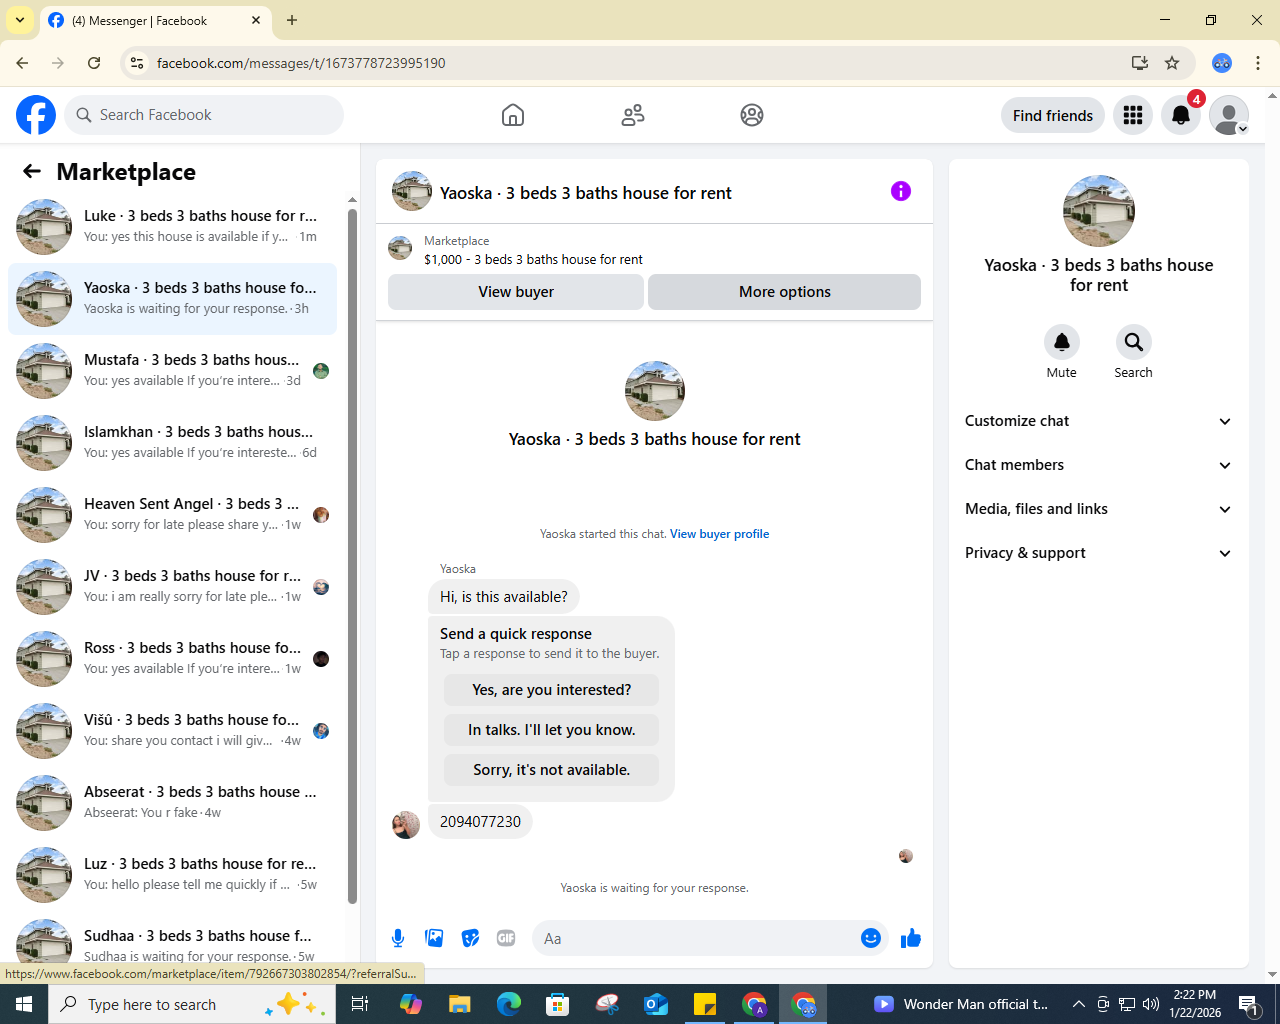Screen dimensions: 1280x1024
Task: Open the Islamkhan conversation
Action: coord(172,443)
